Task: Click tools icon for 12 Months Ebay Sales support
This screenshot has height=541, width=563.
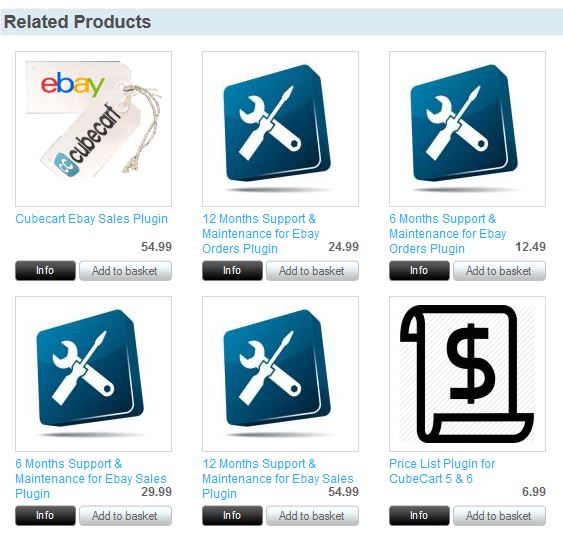Action: point(280,374)
